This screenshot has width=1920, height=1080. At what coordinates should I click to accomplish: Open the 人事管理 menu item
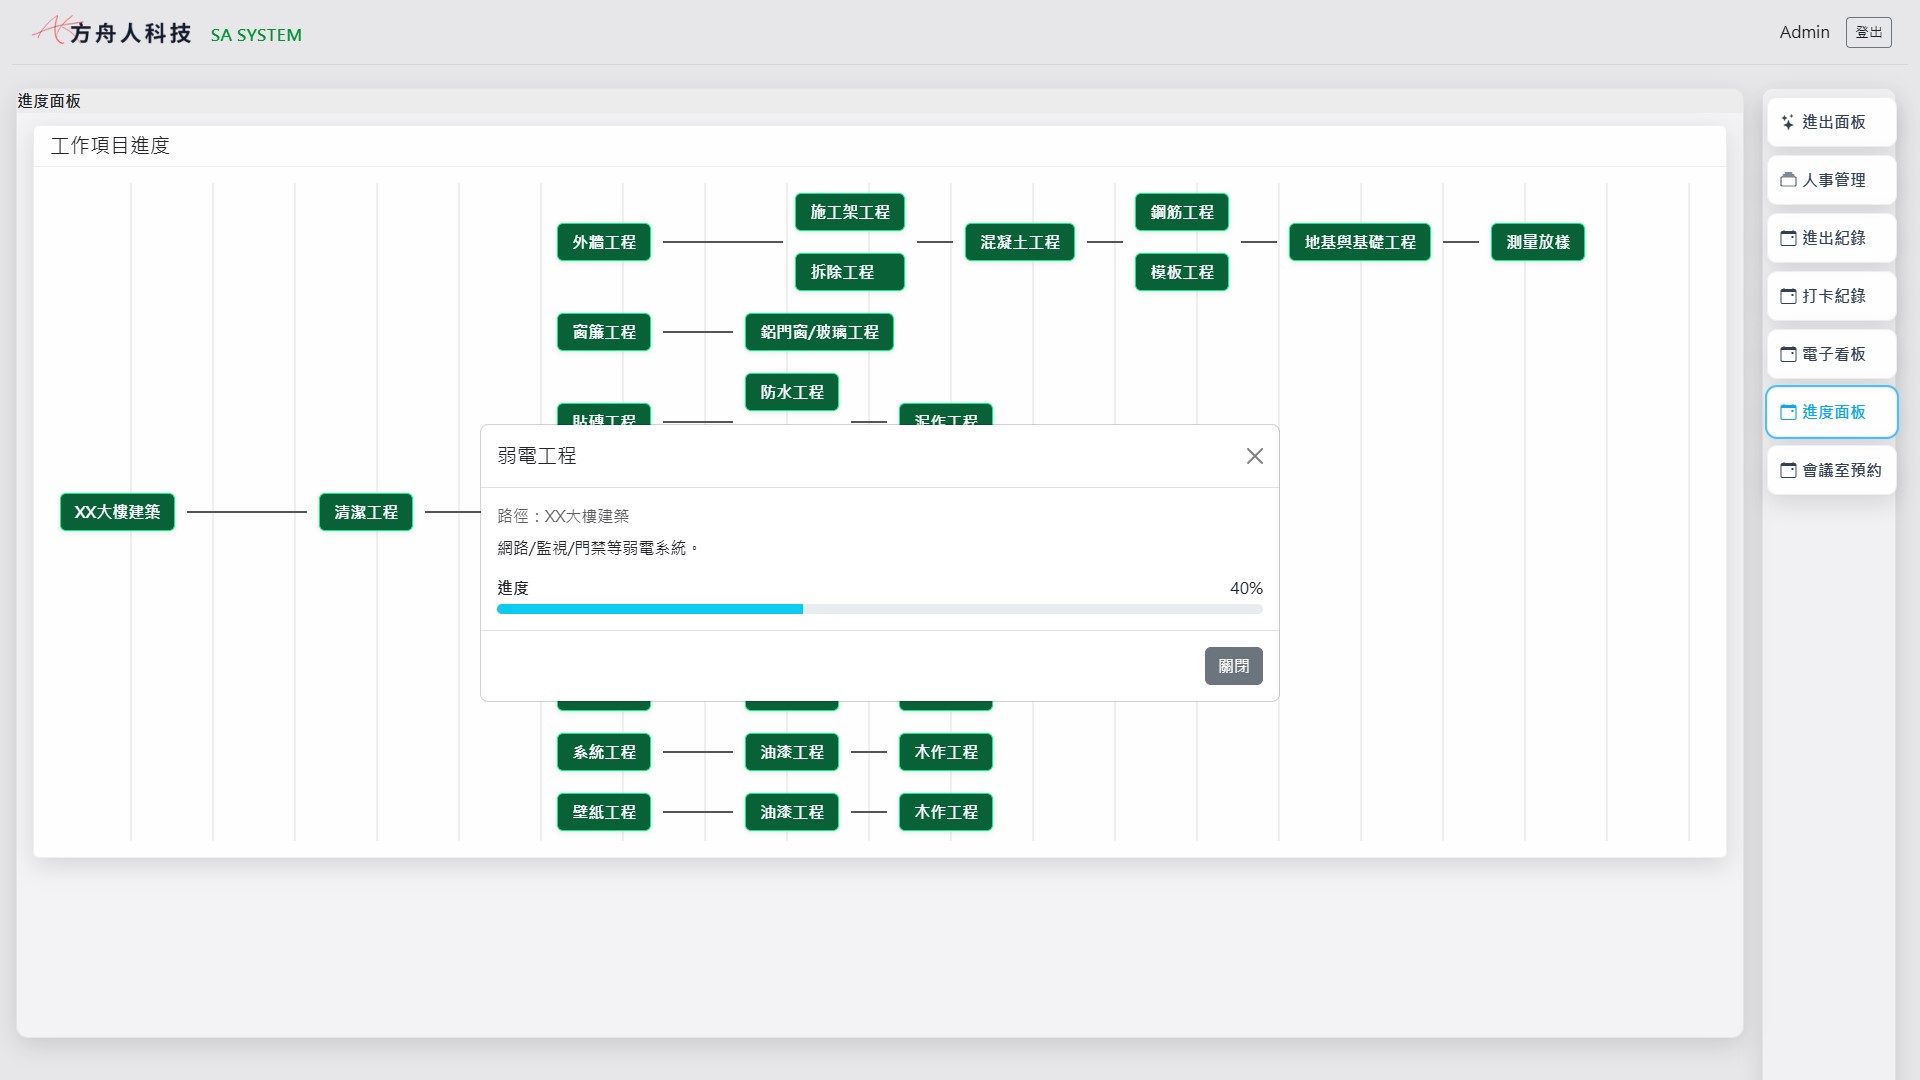pyautogui.click(x=1832, y=180)
